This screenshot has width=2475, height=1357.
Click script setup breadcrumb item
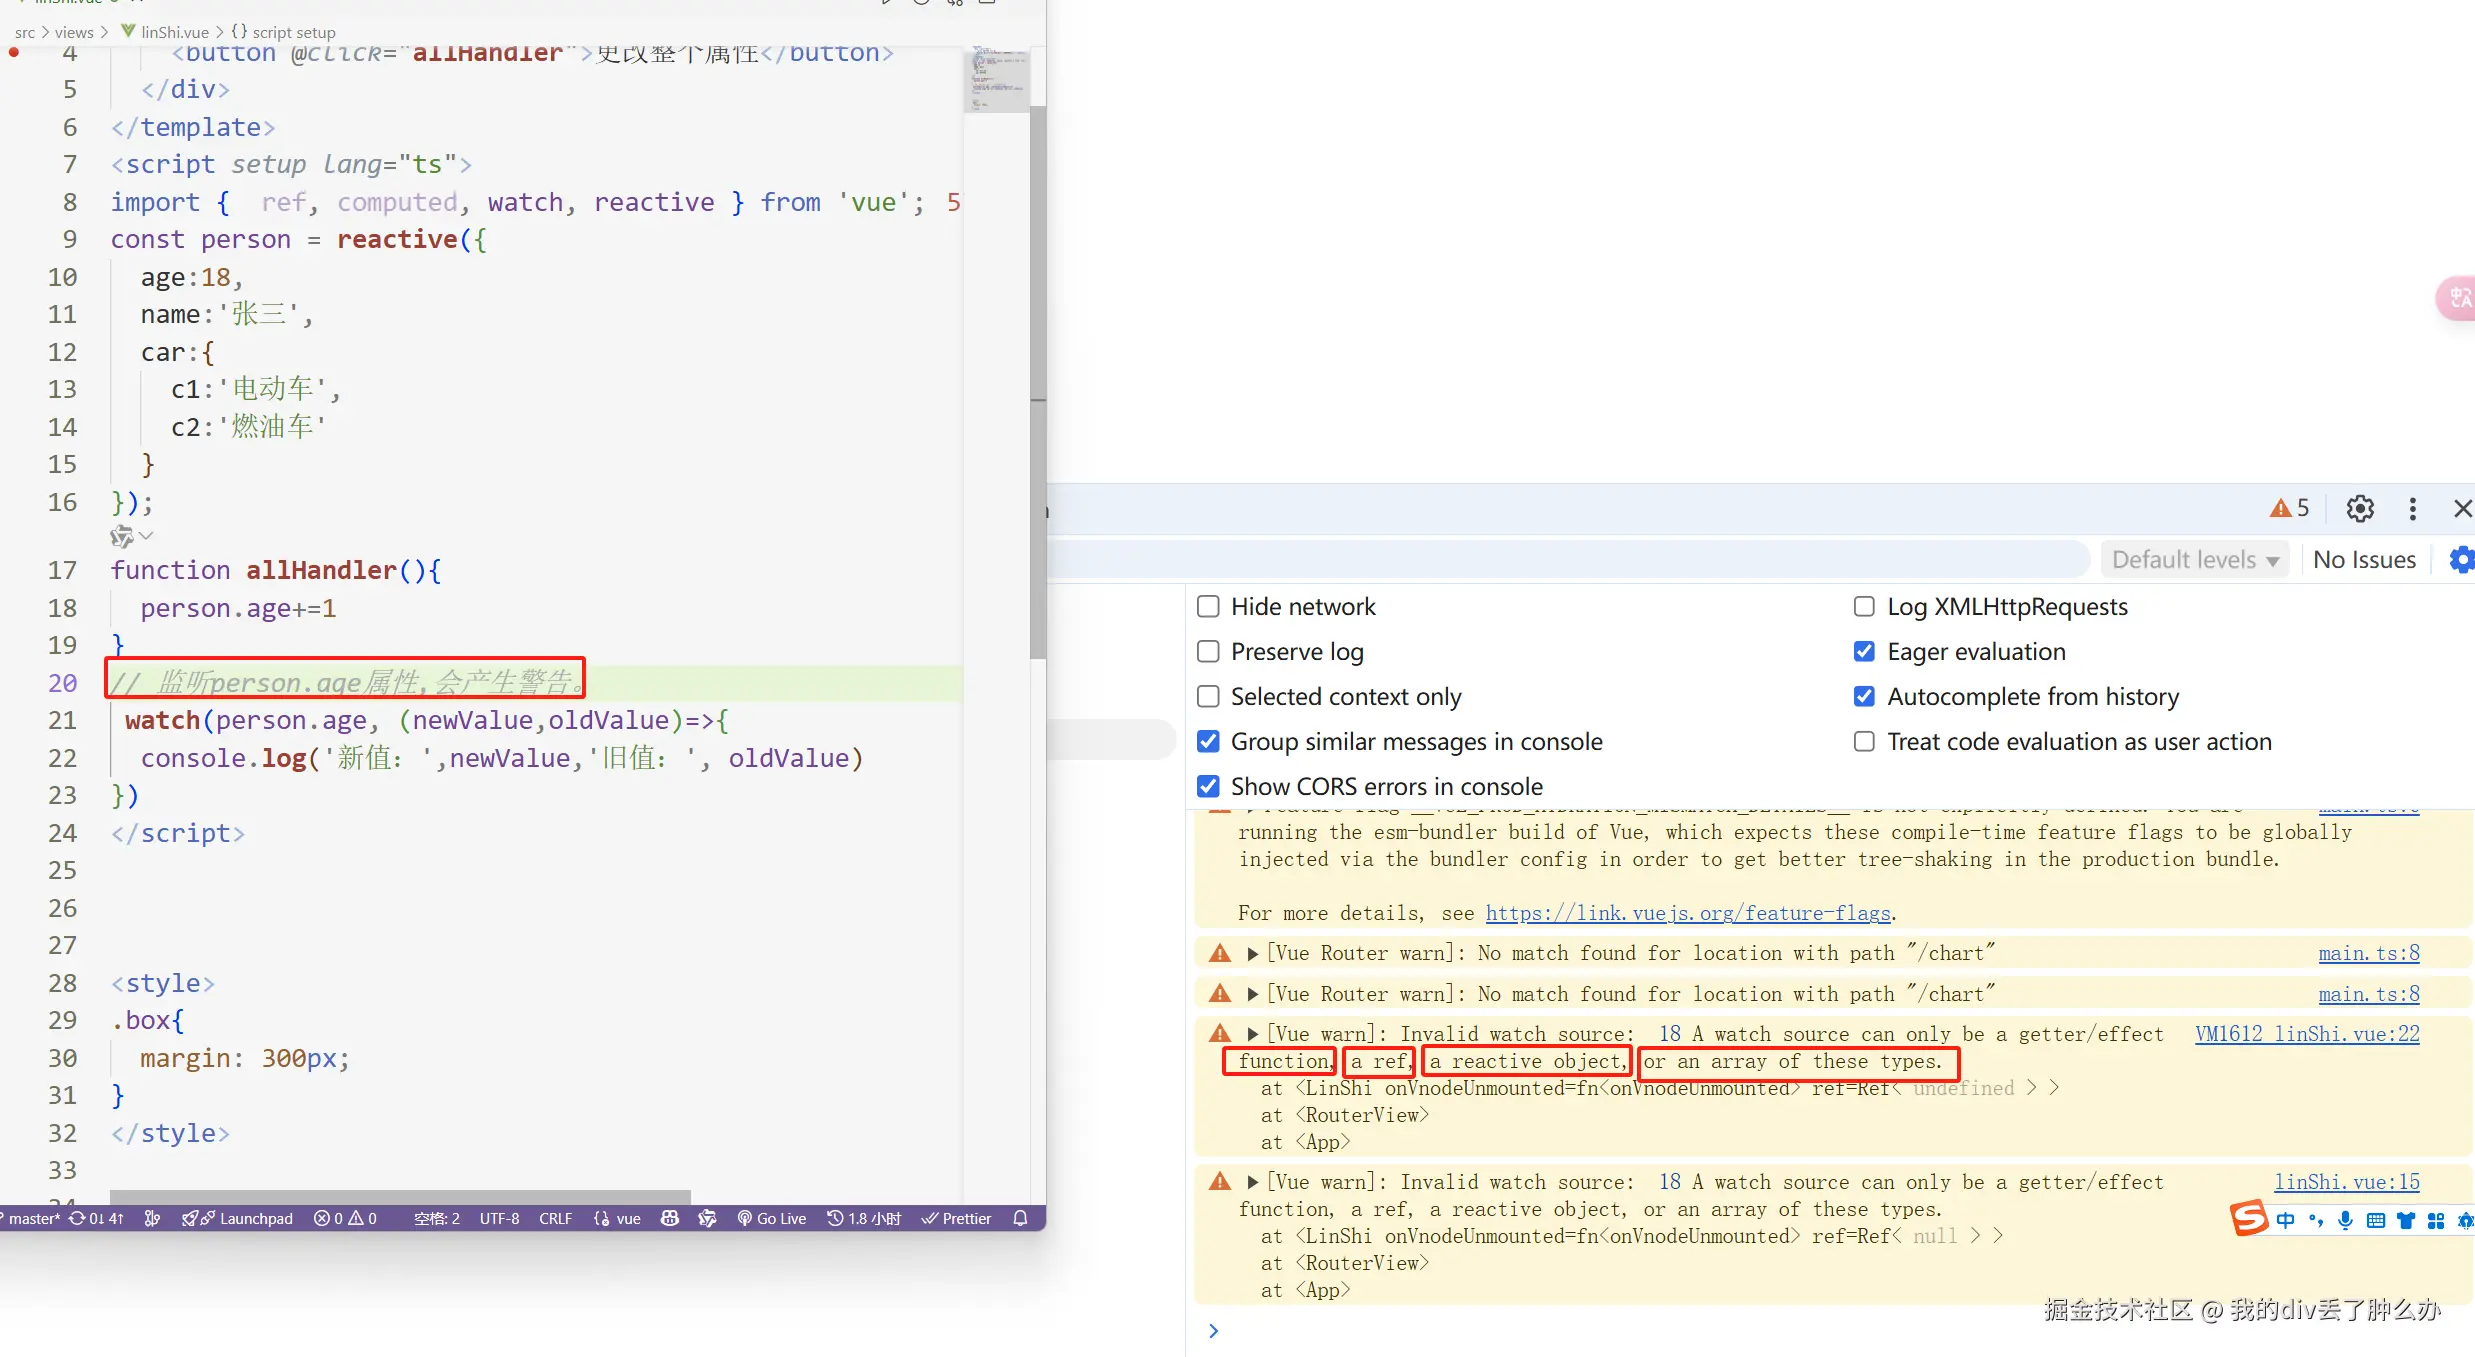[x=293, y=32]
